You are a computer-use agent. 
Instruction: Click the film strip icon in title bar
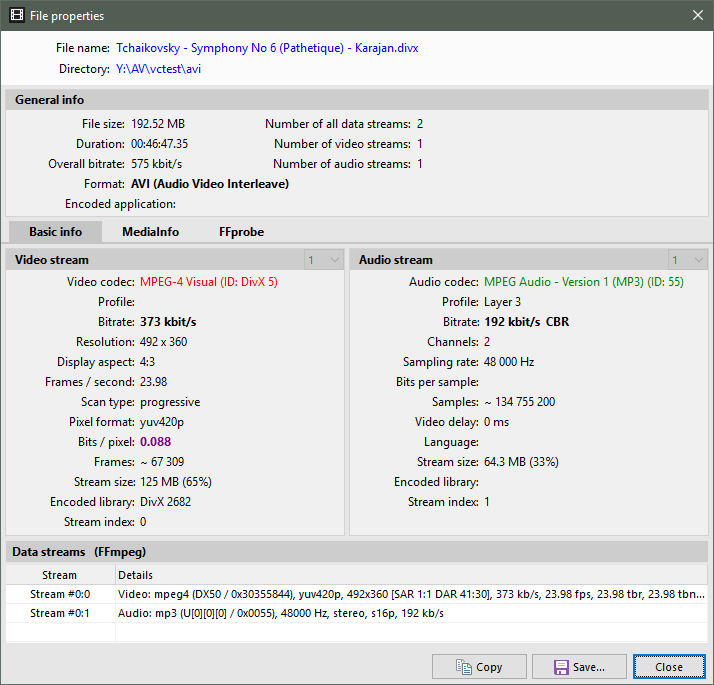coord(17,15)
